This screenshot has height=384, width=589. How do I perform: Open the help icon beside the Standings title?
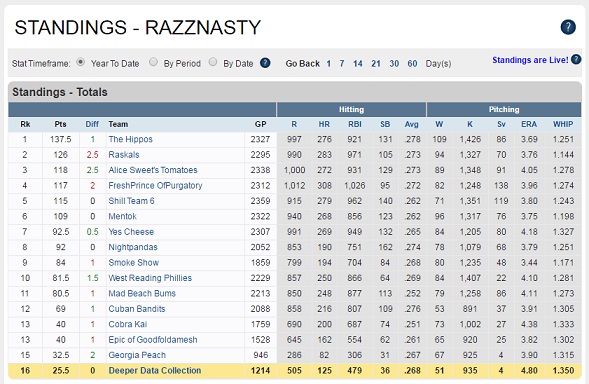(568, 27)
